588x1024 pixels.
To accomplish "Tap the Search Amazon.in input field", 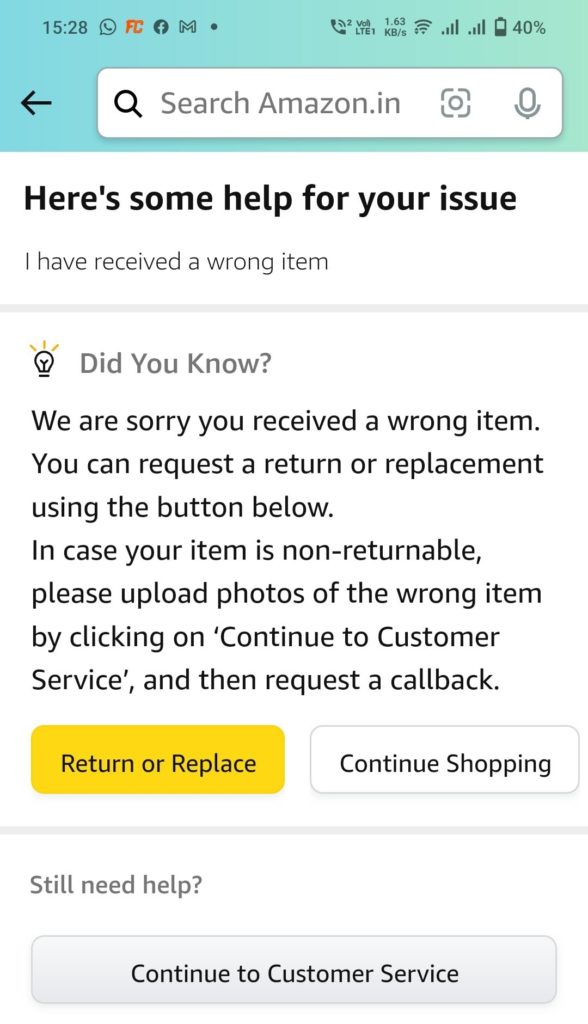I will click(x=280, y=103).
